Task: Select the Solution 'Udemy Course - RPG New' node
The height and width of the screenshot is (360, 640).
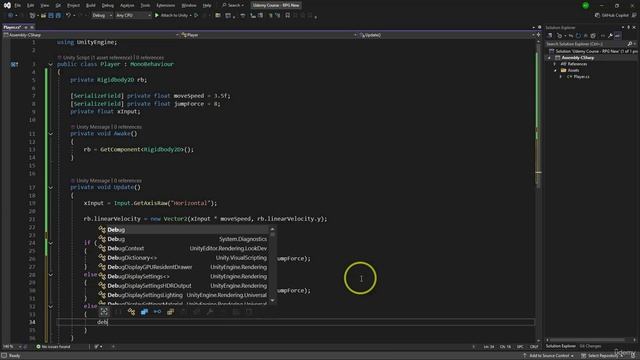Action: 593,51
